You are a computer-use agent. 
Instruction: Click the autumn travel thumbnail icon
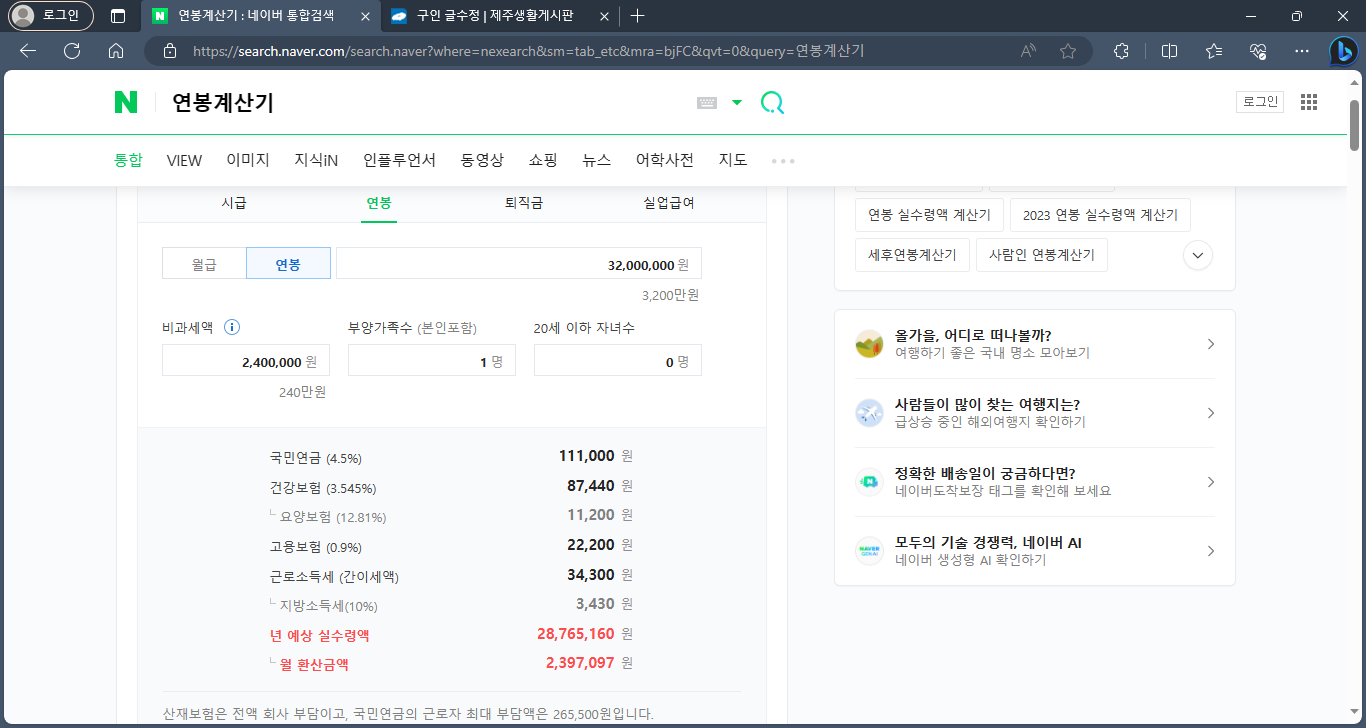(869, 344)
